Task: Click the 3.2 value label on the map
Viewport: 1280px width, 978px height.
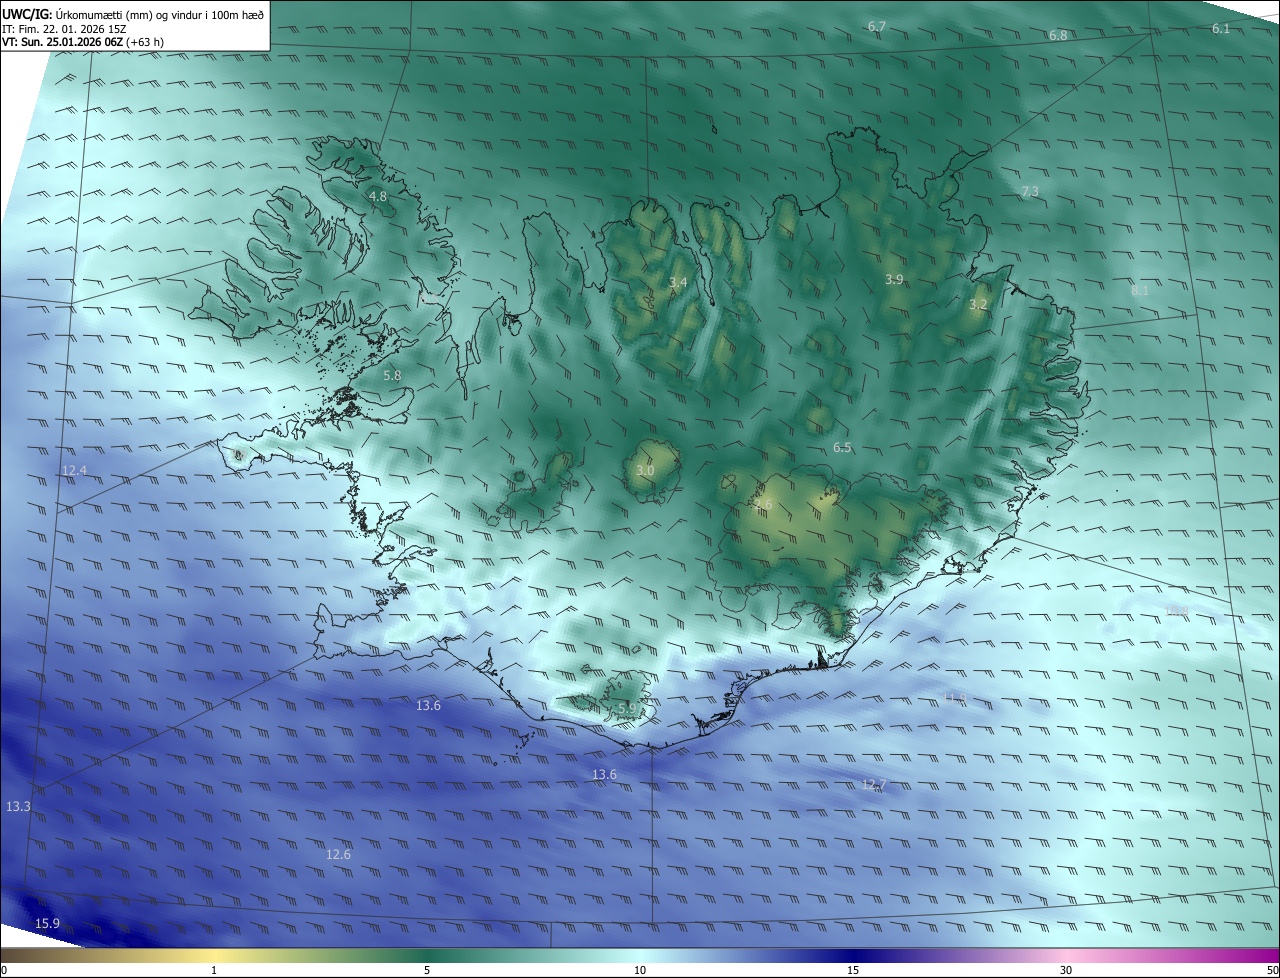Action: [977, 304]
